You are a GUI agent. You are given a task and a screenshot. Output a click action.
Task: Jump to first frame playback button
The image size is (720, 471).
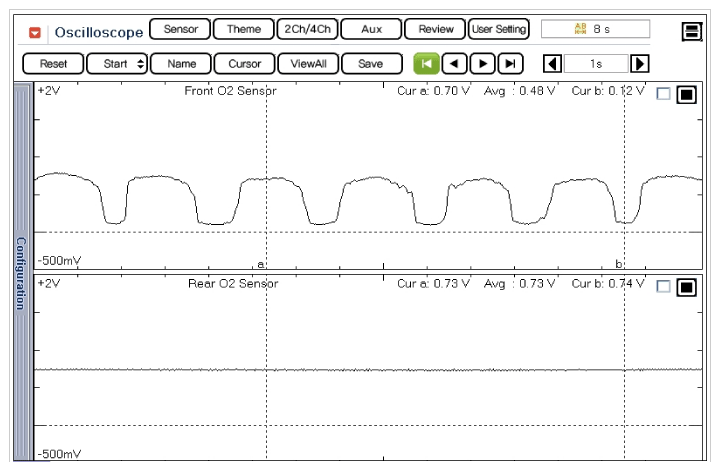point(426,64)
